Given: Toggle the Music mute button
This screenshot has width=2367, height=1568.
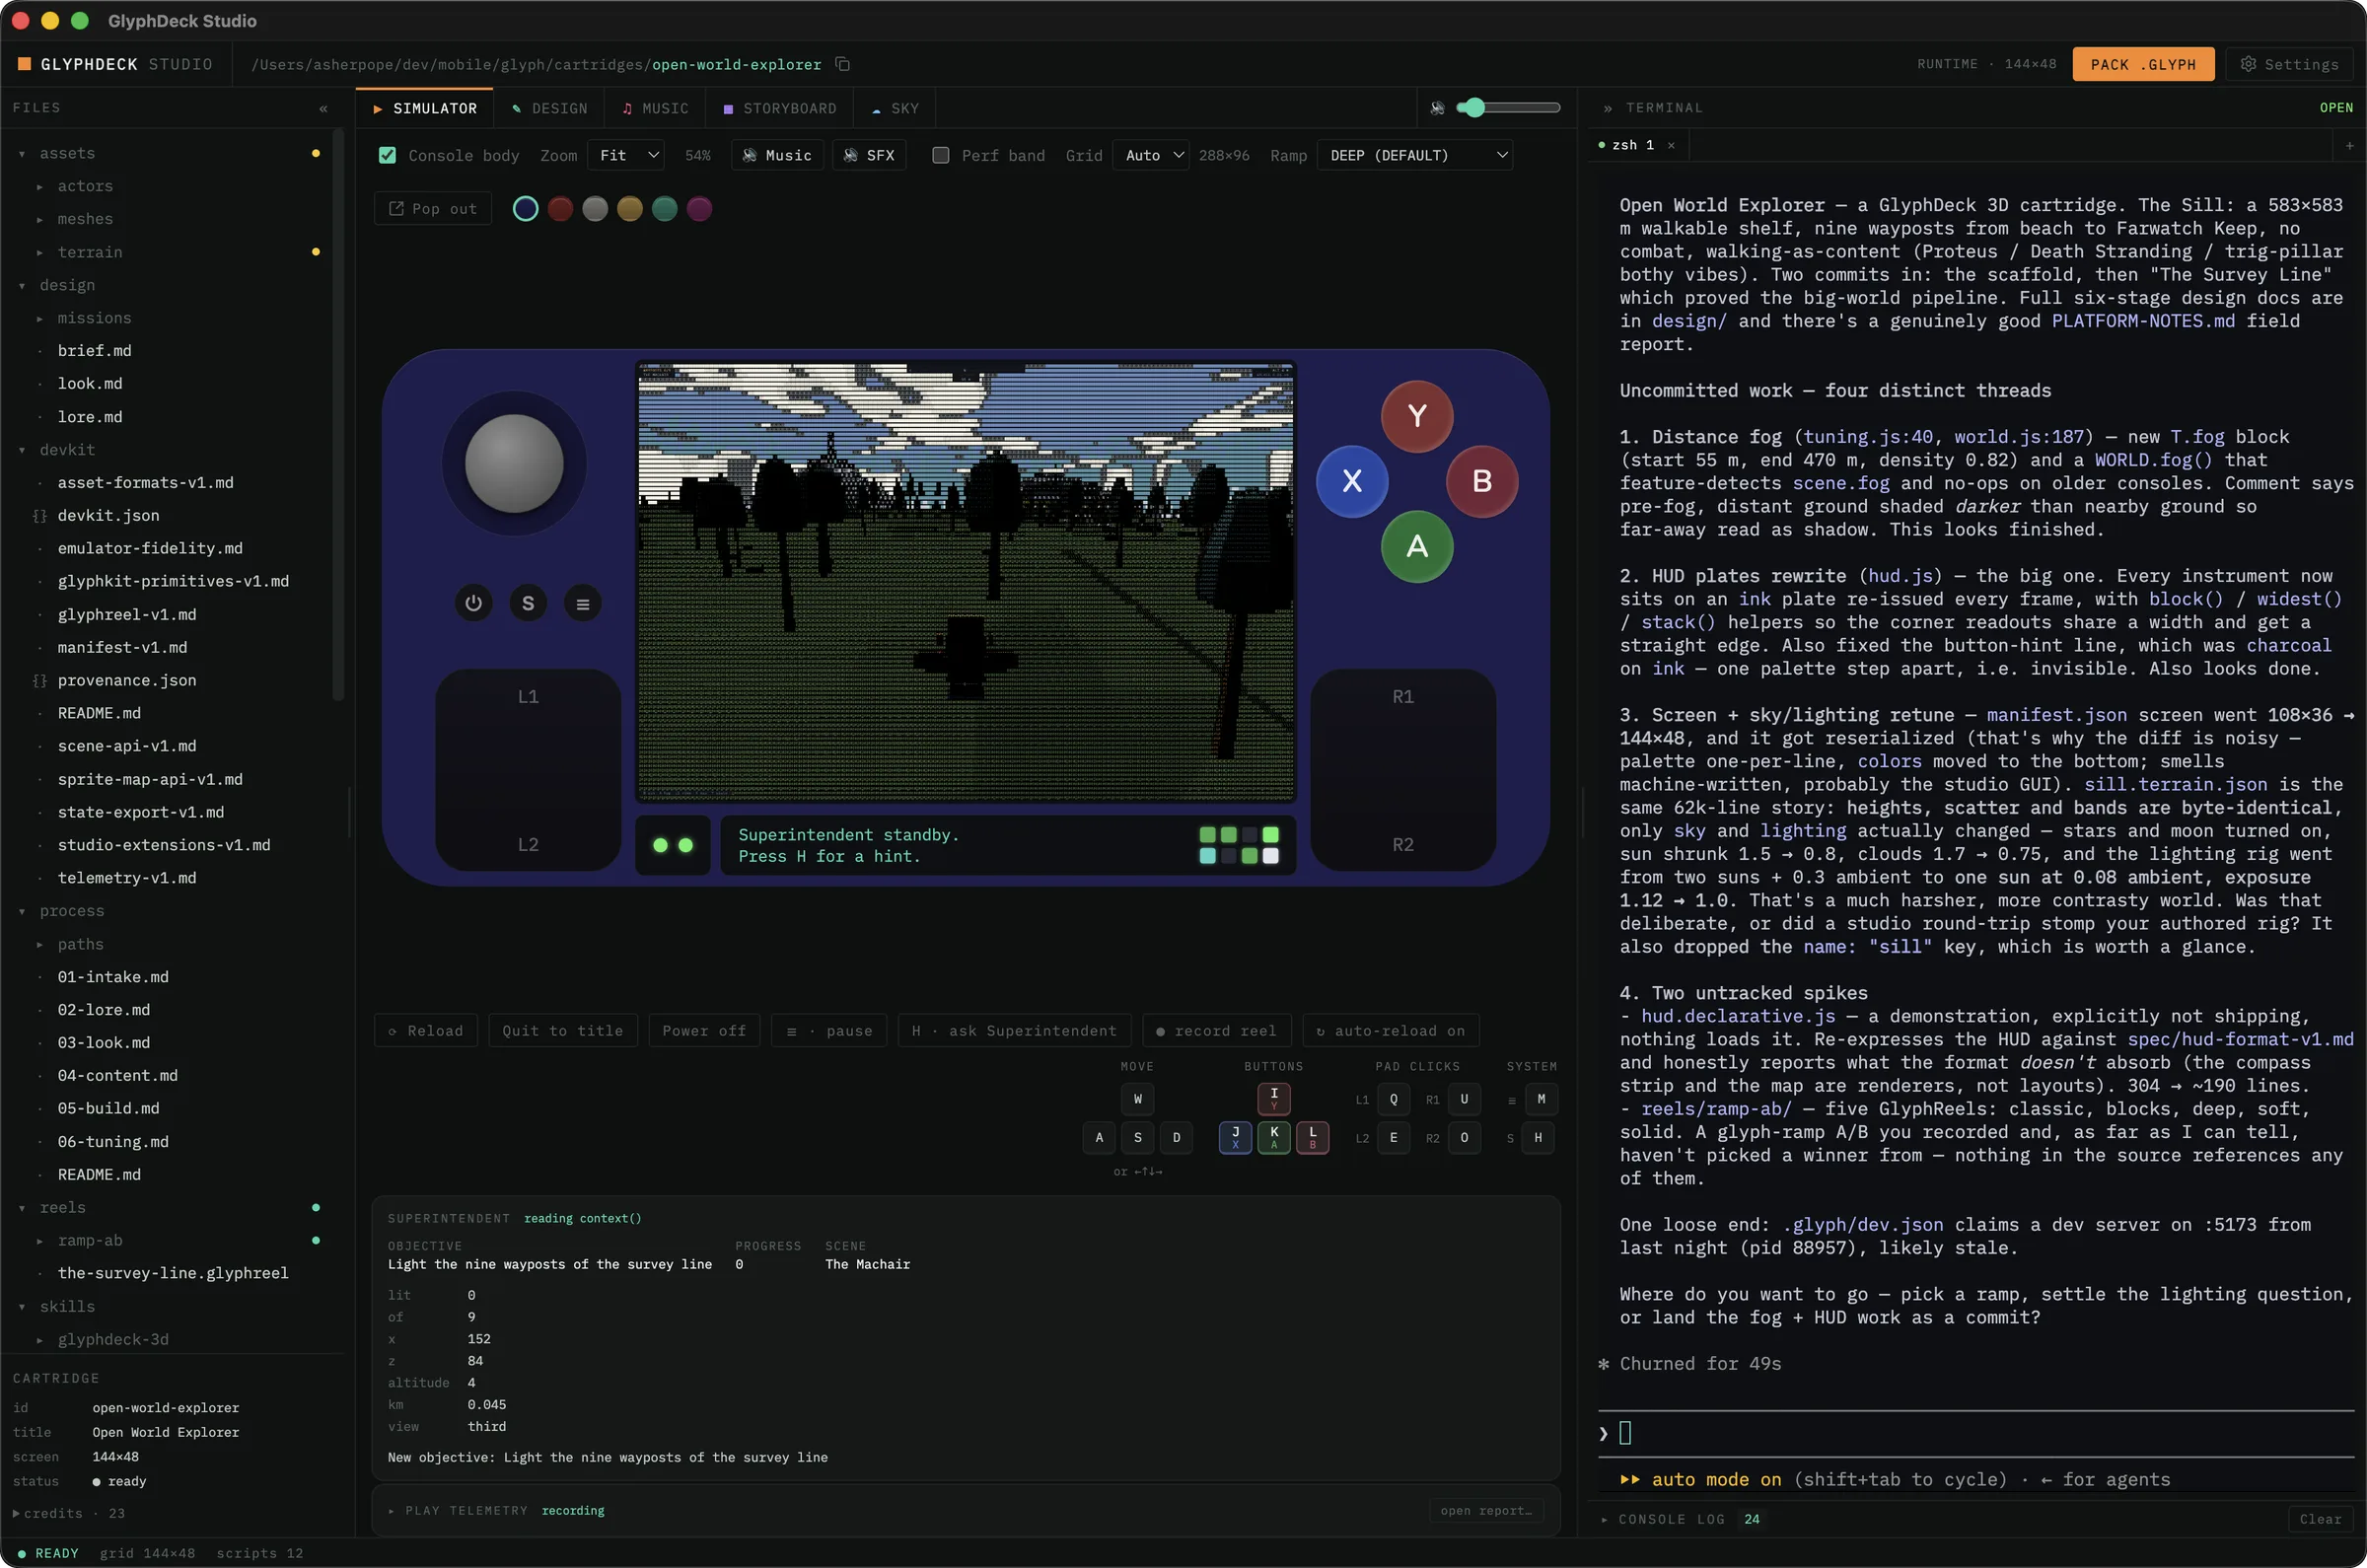Looking at the screenshot, I should pyautogui.click(x=777, y=155).
